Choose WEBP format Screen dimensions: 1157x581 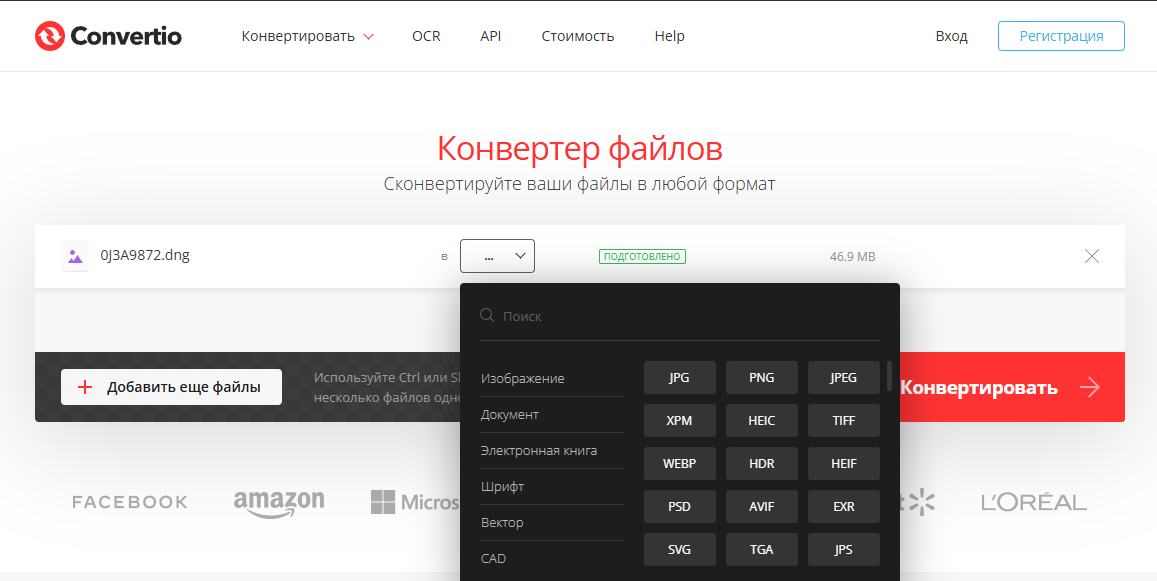point(680,464)
